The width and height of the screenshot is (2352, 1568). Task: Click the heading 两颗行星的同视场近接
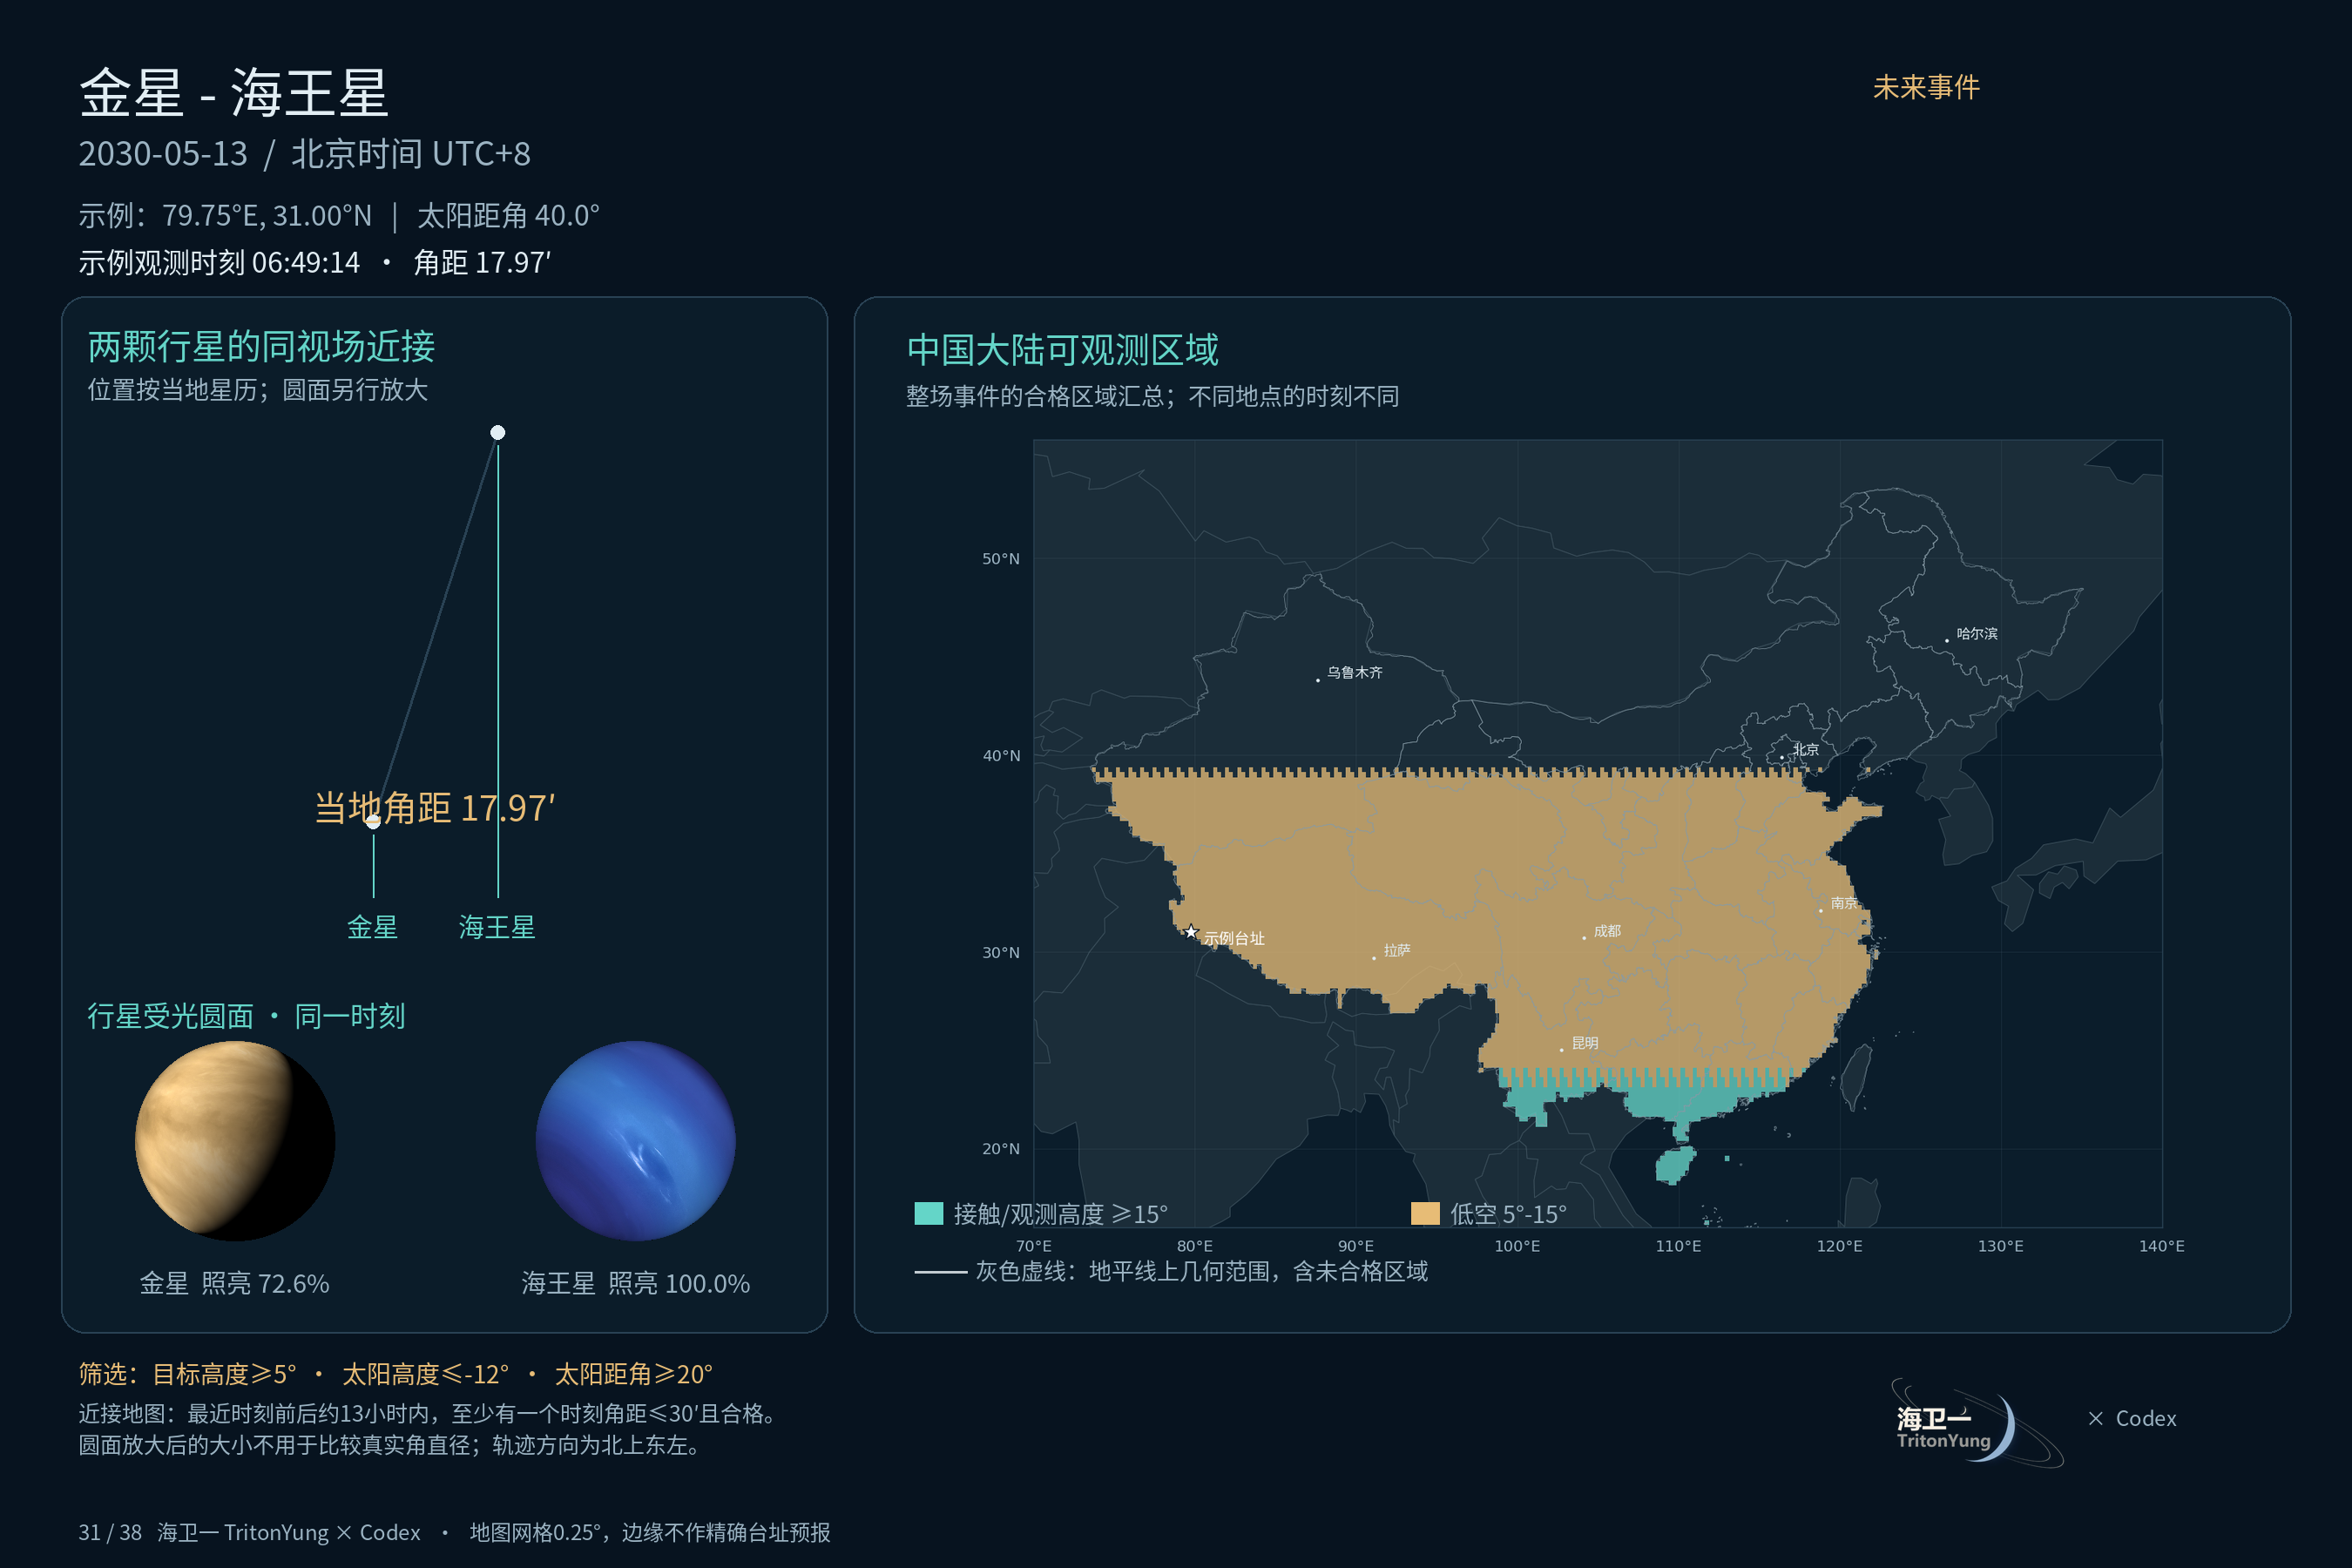pos(262,347)
